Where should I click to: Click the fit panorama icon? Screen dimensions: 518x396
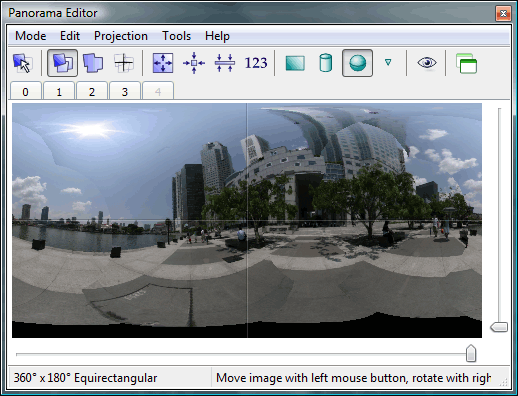tap(163, 63)
